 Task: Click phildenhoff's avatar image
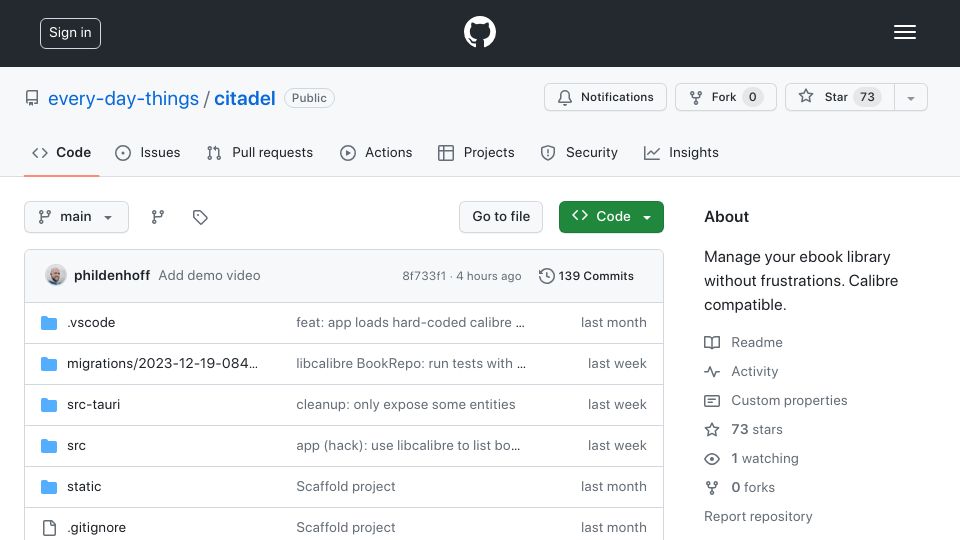pyautogui.click(x=56, y=276)
